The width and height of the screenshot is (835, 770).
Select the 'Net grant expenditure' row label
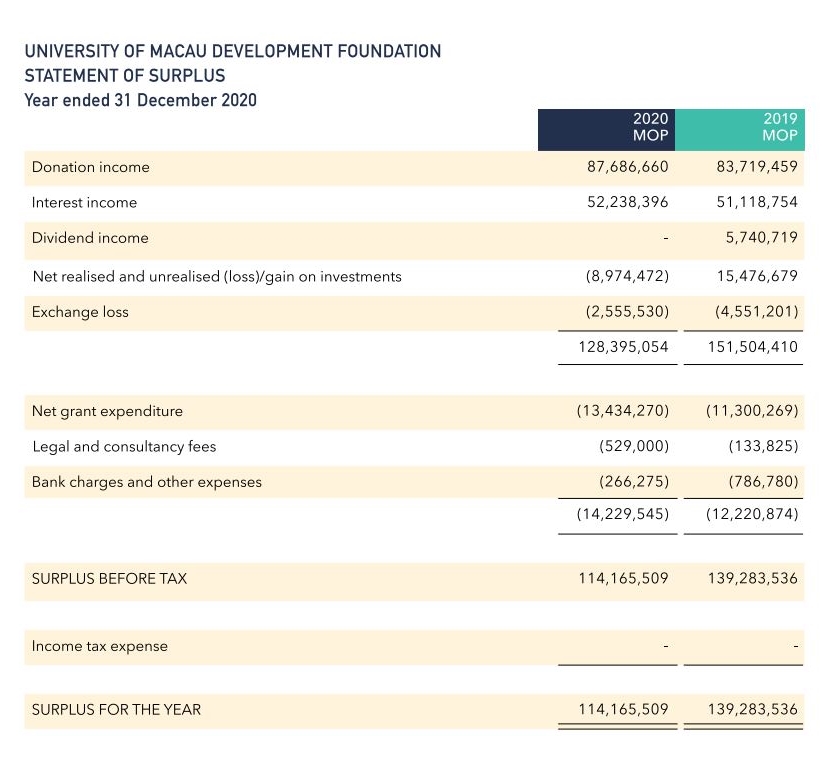107,411
